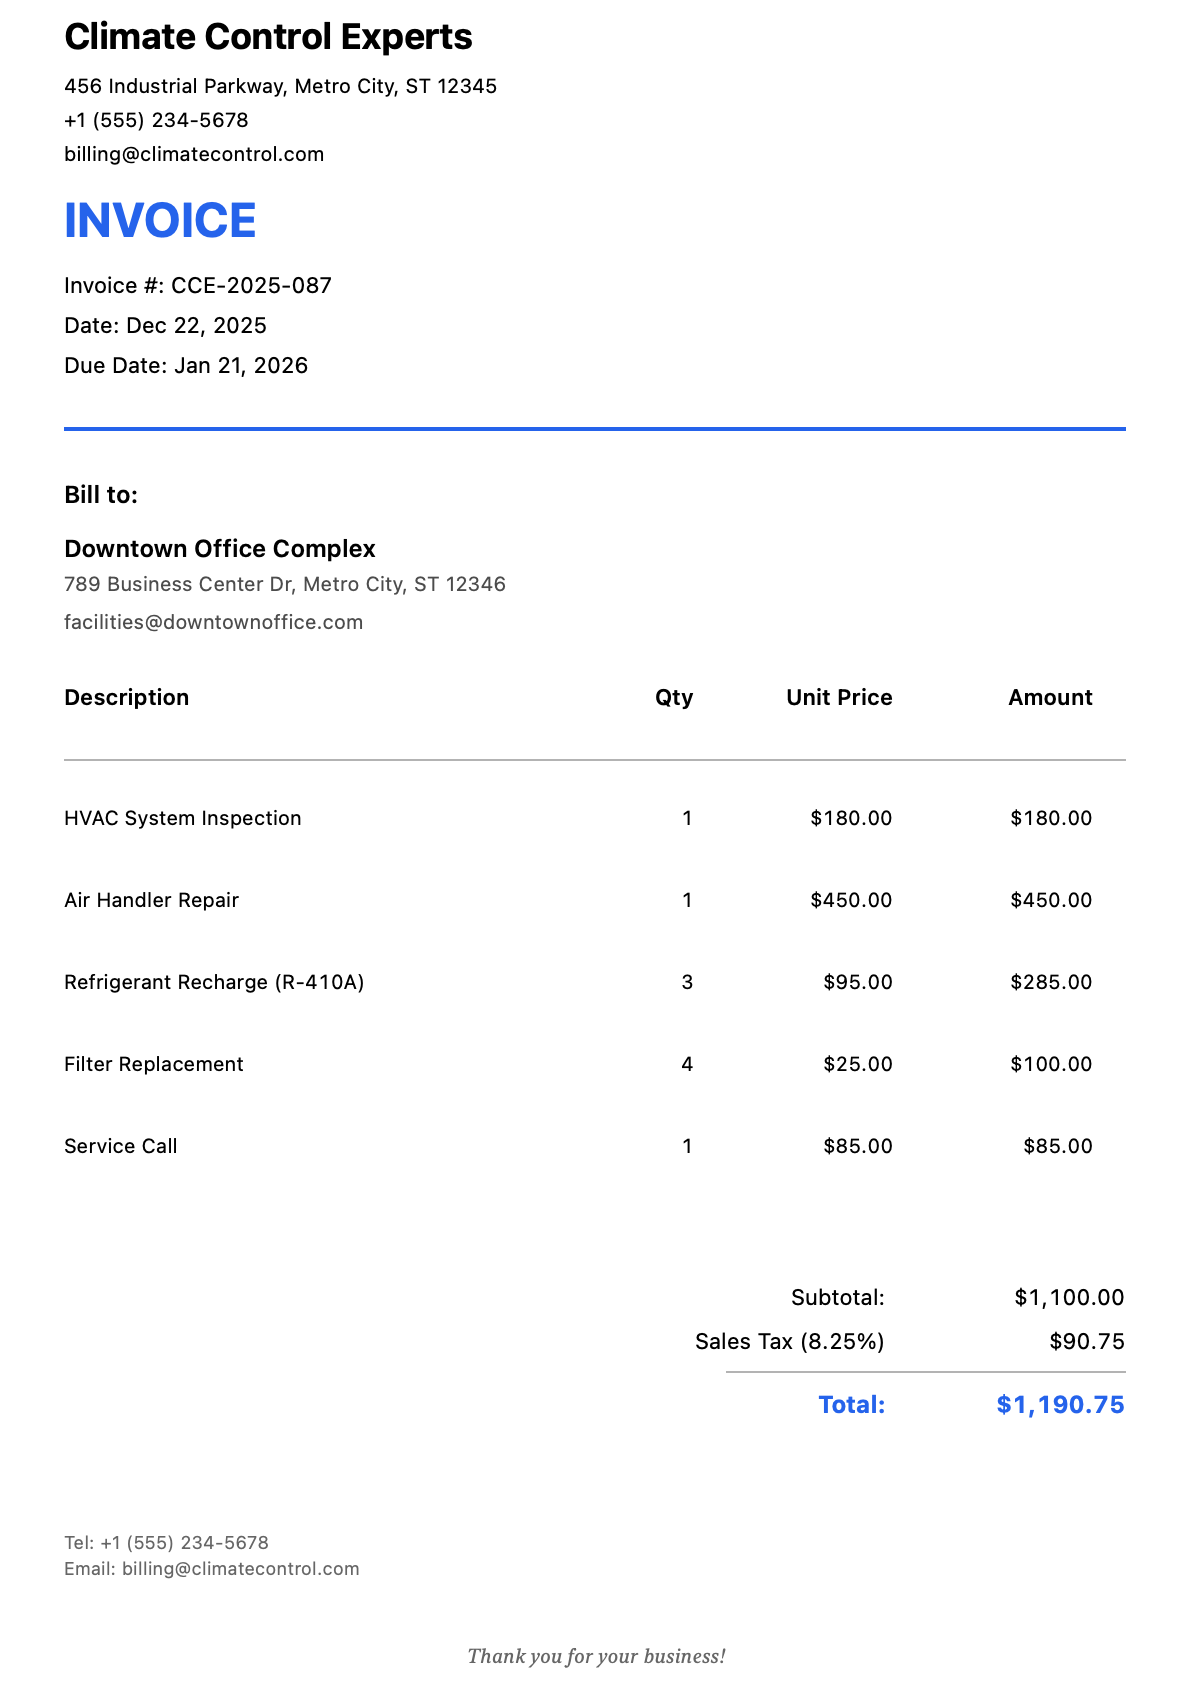The width and height of the screenshot is (1190, 1684).
Task: Click the Subtotal: label
Action: [x=838, y=1298]
